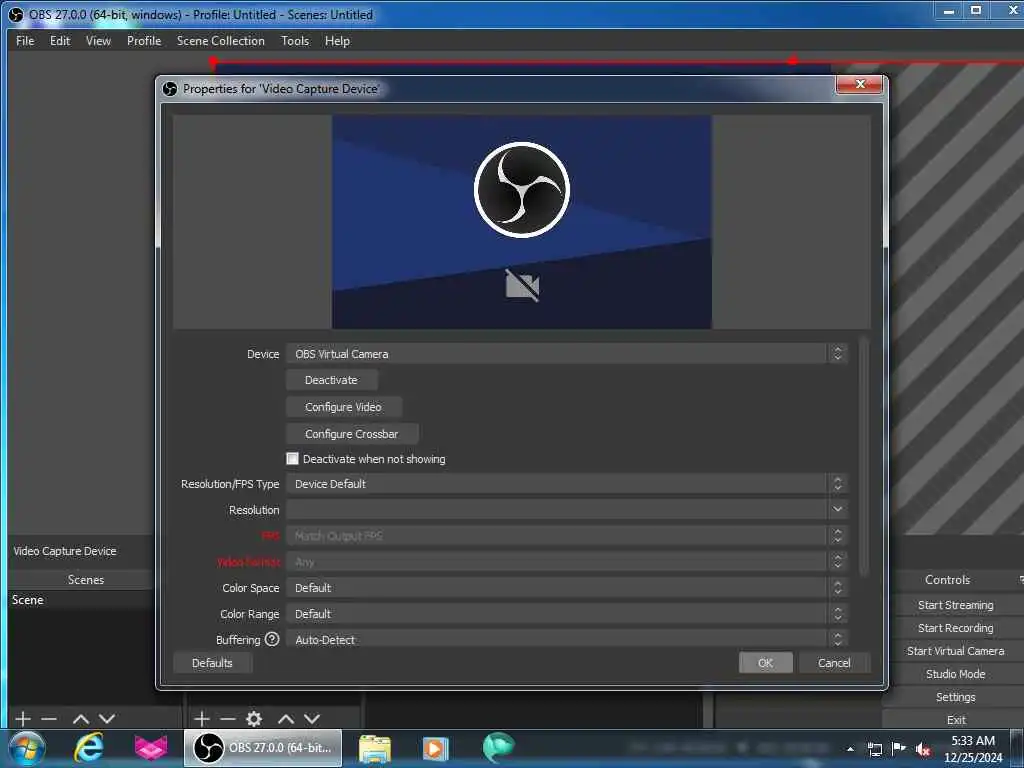Image resolution: width=1024 pixels, height=768 pixels.
Task: Move scene up with arrow icon
Action: pos(81,719)
